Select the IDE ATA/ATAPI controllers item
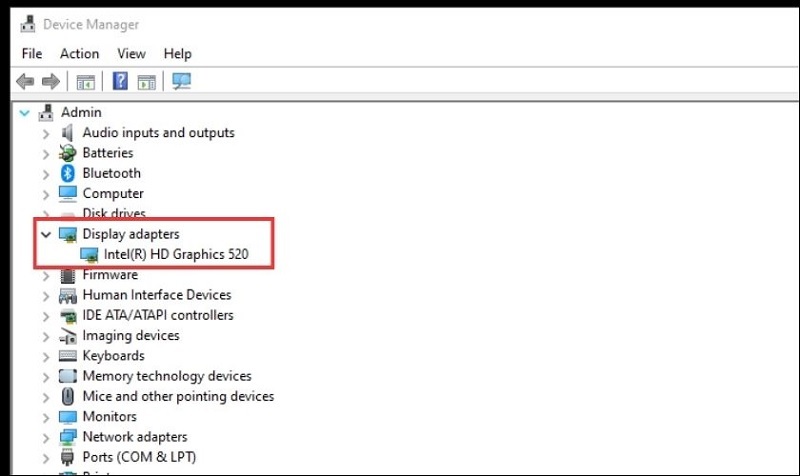The height and width of the screenshot is (476, 800). [158, 315]
